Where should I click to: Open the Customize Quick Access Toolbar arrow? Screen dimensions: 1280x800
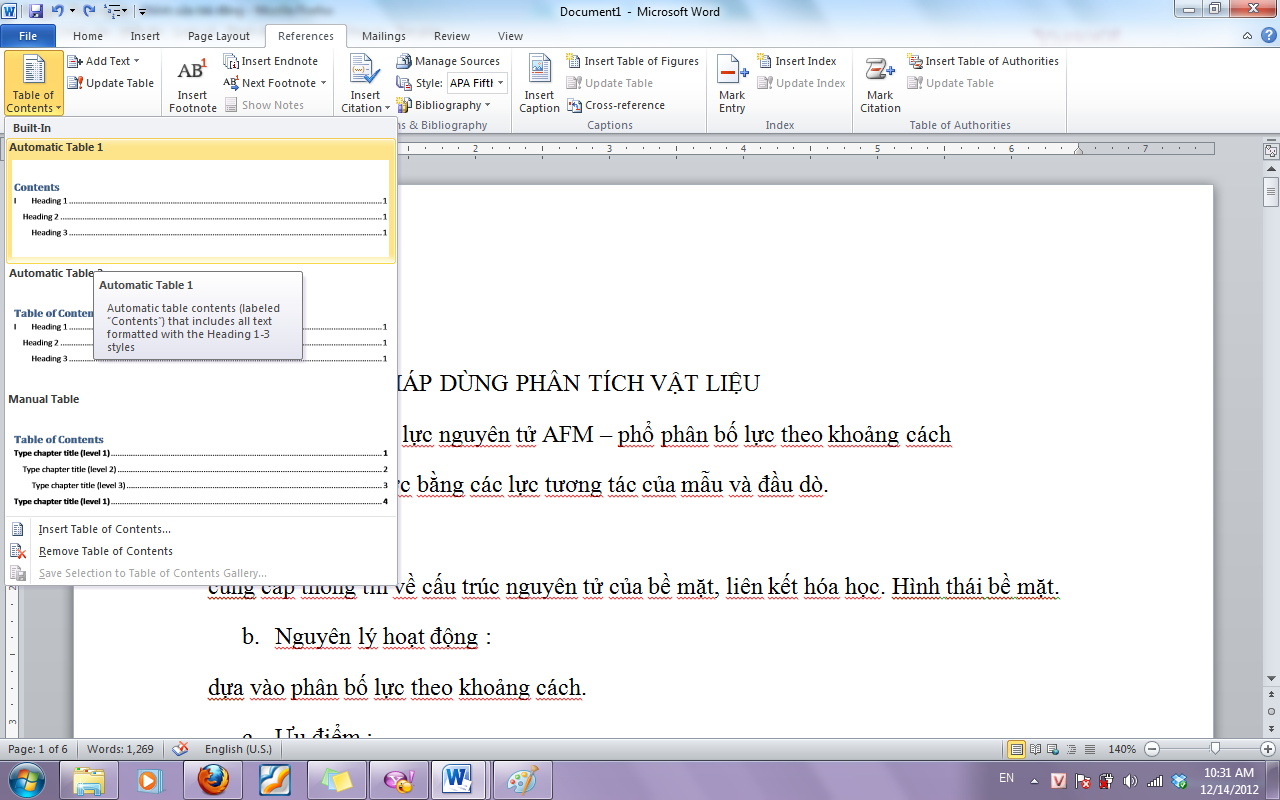[142, 12]
